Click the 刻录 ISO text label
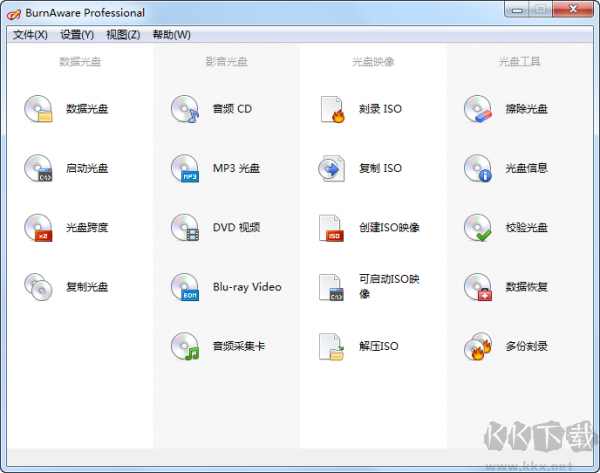Viewport: 600px width, 473px height. (380, 109)
